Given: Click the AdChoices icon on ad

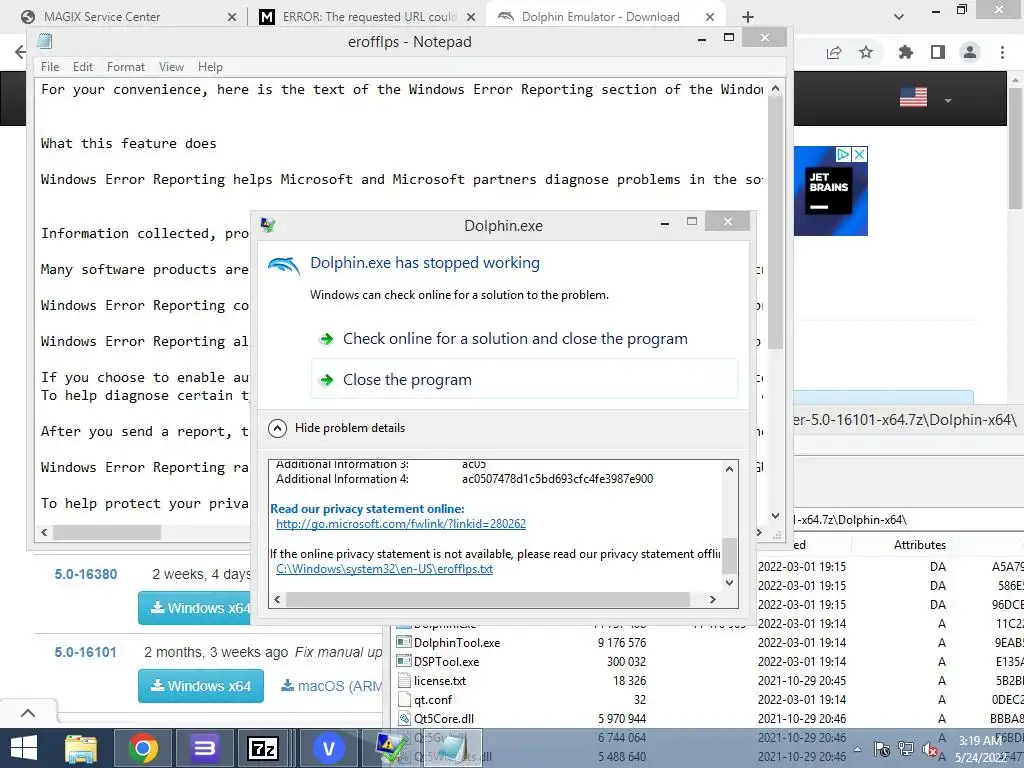Looking at the screenshot, I should [843, 154].
